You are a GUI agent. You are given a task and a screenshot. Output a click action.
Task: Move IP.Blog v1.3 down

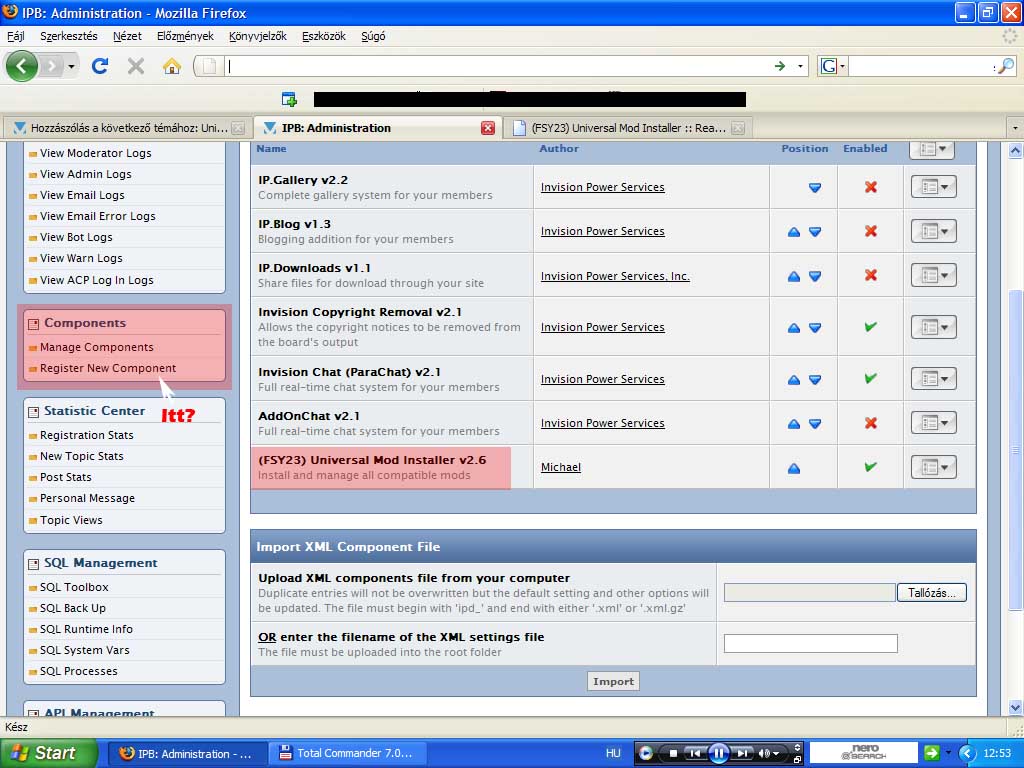pyautogui.click(x=815, y=232)
